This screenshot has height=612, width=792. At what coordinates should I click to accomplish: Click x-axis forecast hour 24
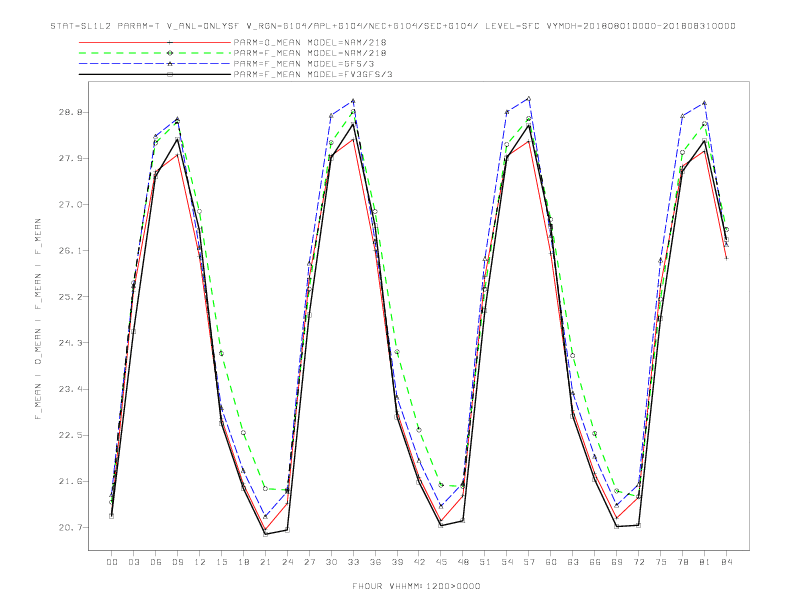287,562
